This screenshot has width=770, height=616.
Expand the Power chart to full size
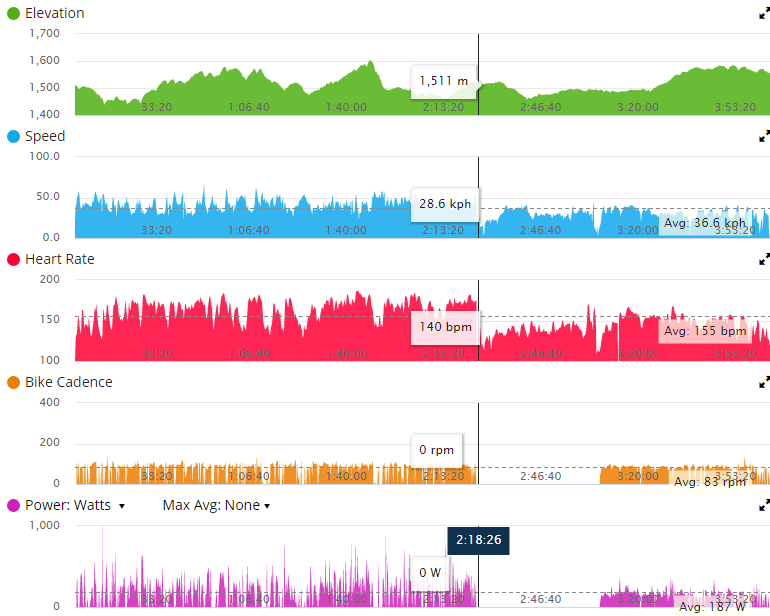pyautogui.click(x=764, y=506)
